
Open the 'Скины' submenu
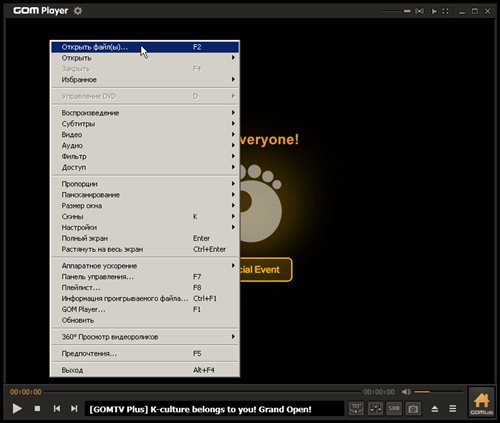tap(145, 216)
